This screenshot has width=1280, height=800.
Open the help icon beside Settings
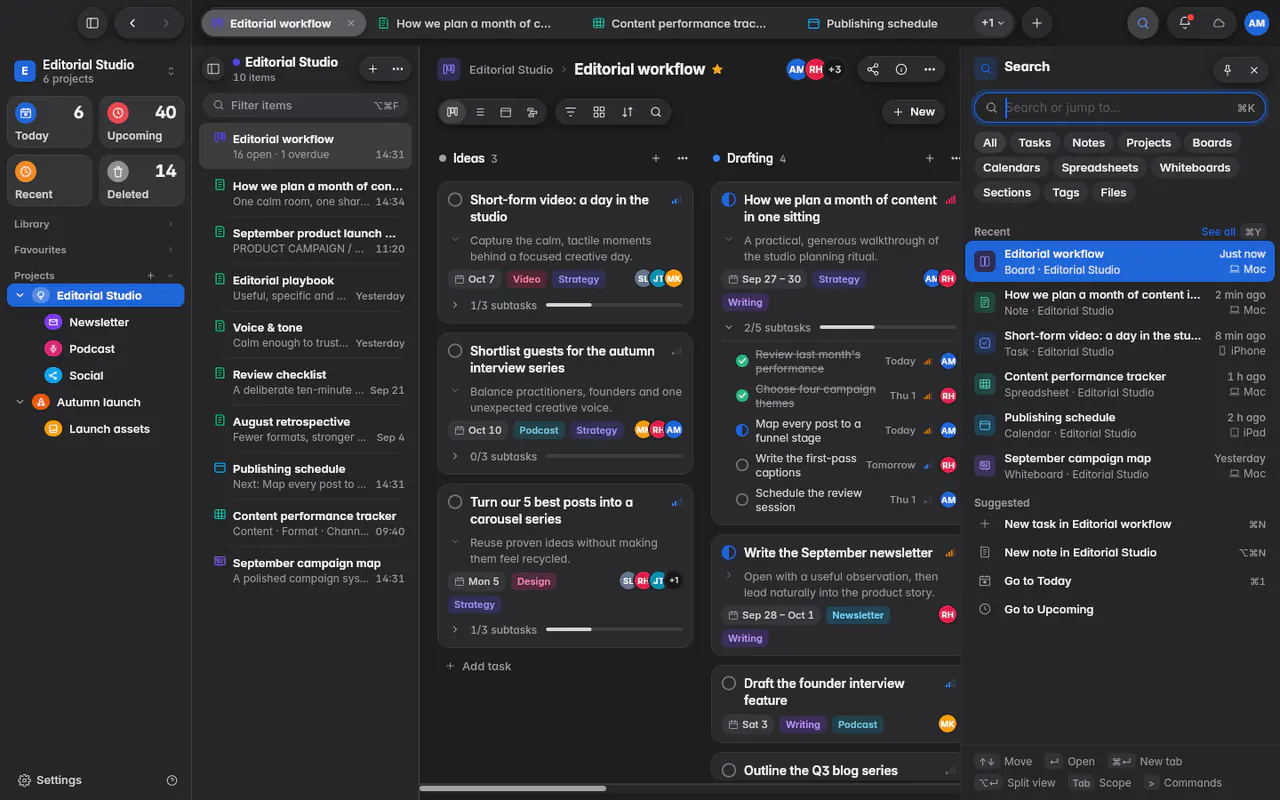[172, 780]
